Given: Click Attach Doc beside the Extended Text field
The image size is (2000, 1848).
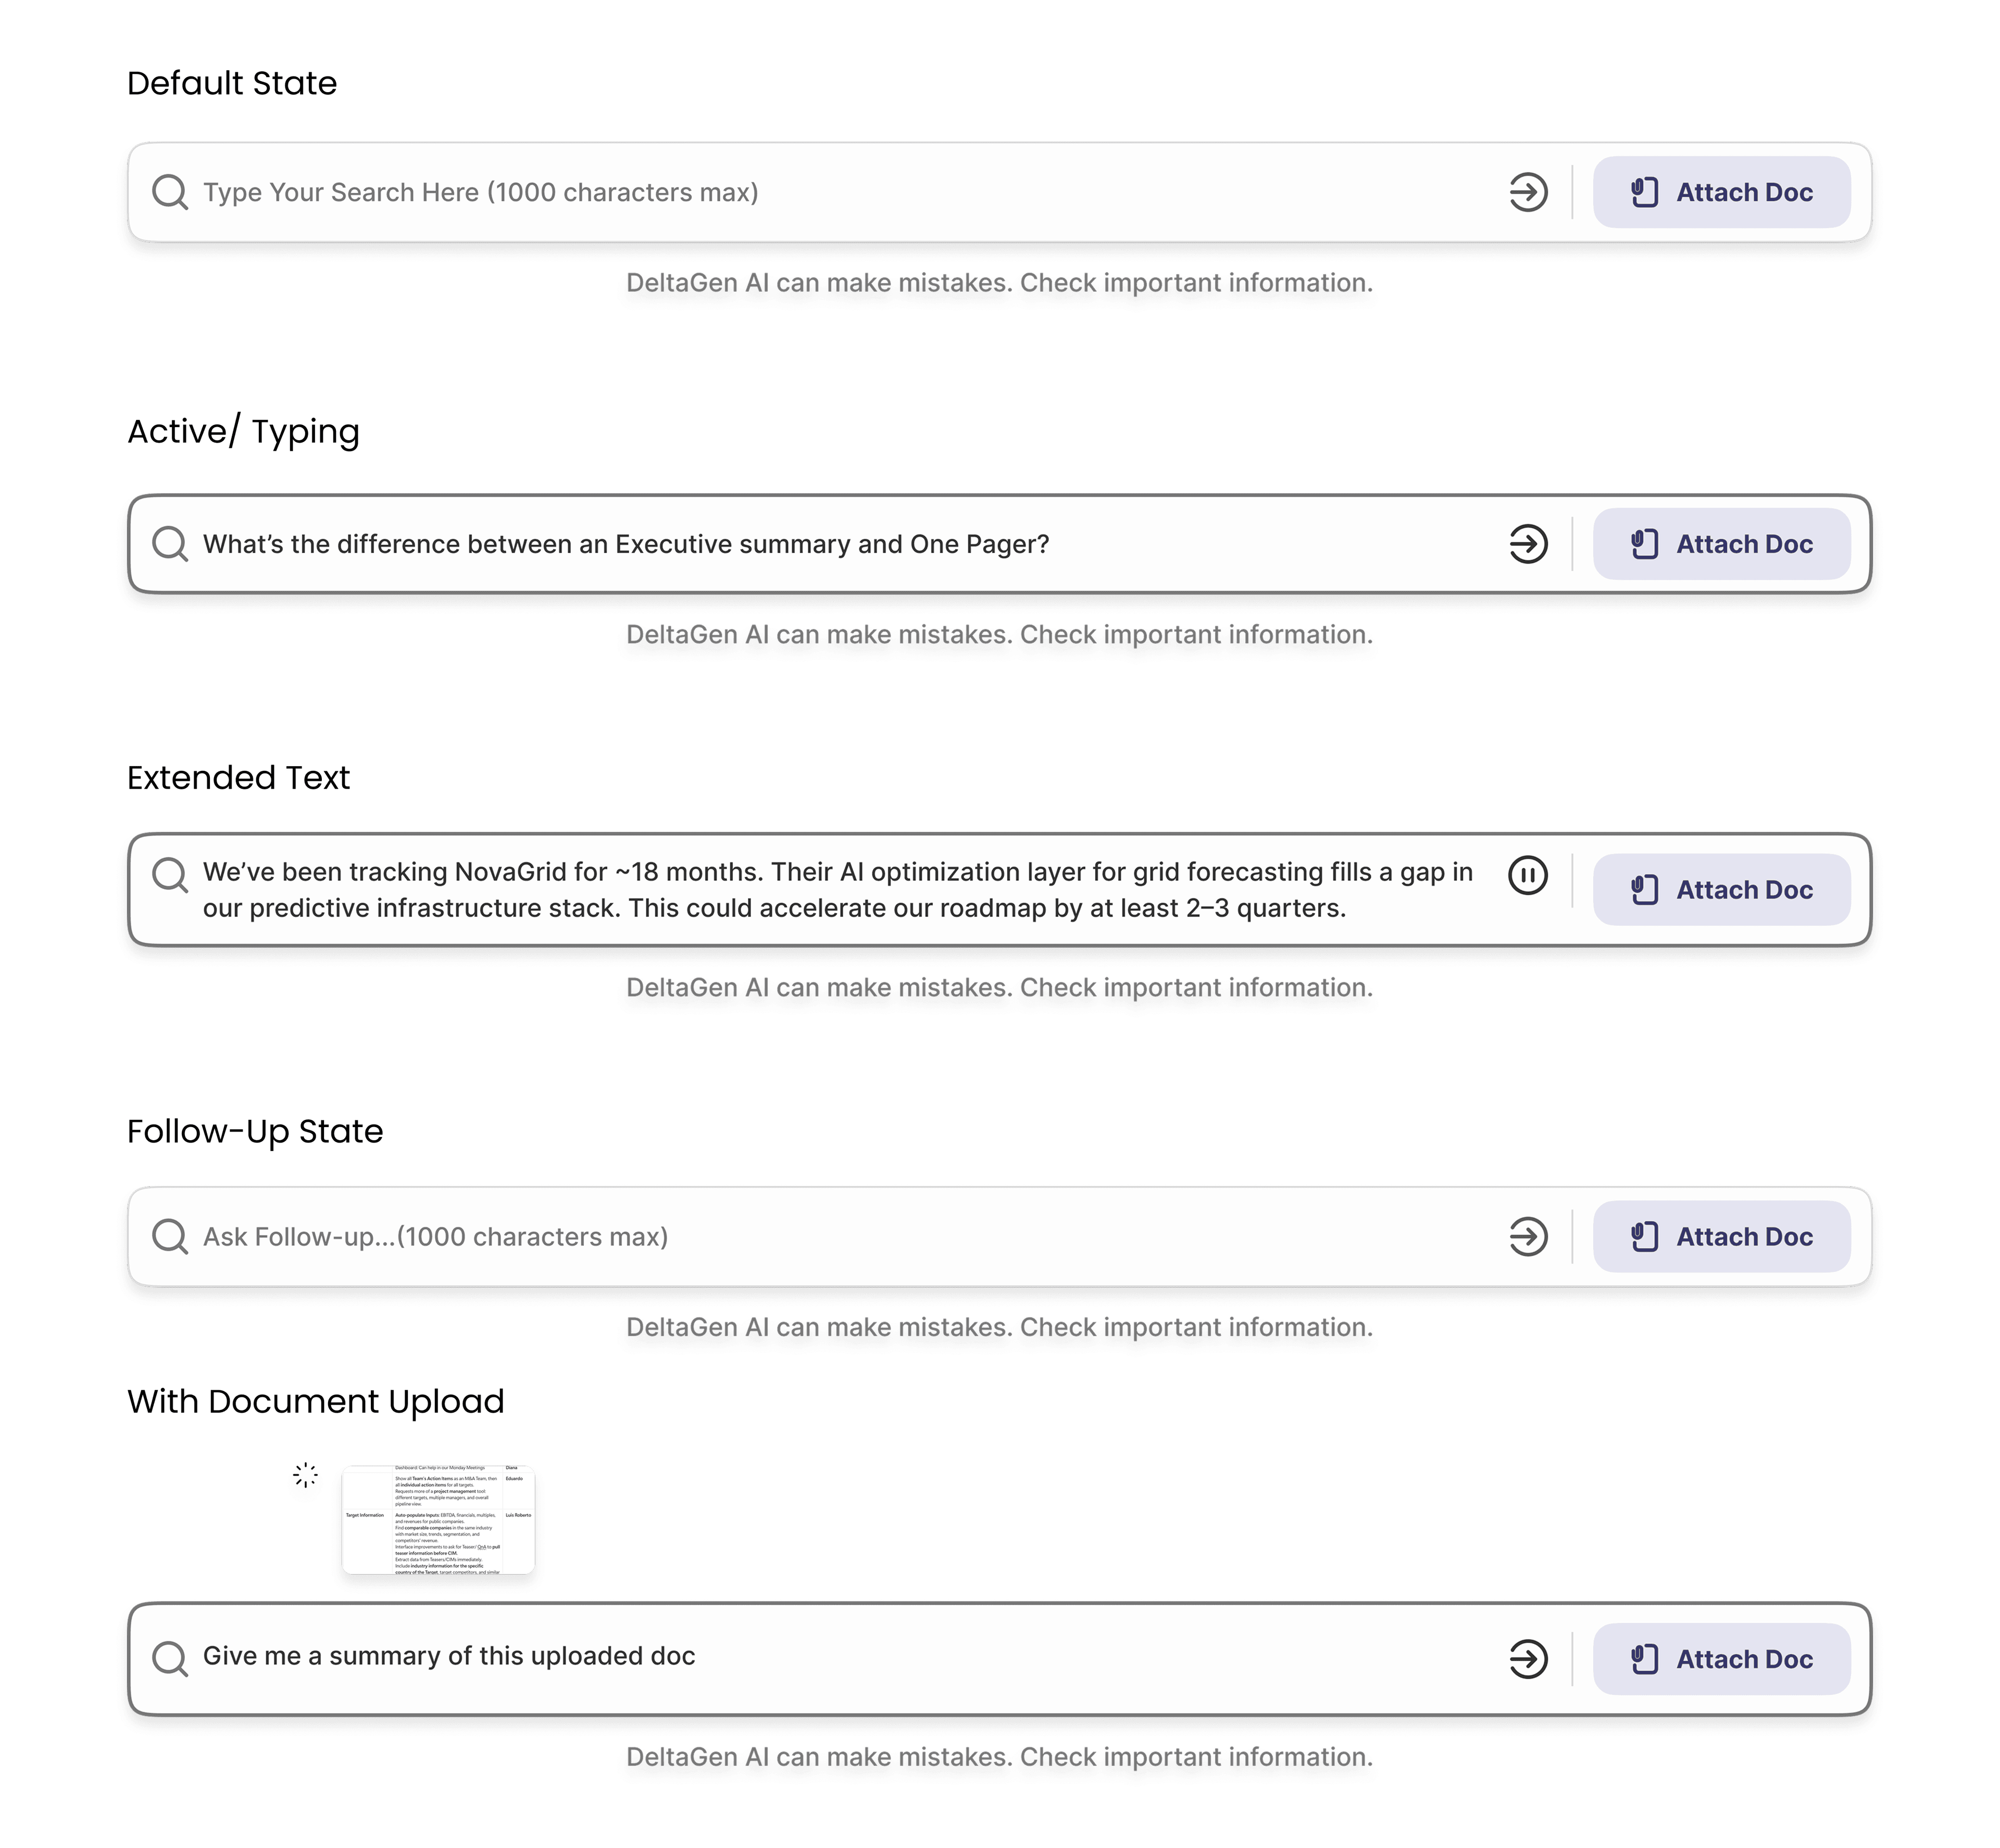Looking at the screenshot, I should click(1721, 889).
